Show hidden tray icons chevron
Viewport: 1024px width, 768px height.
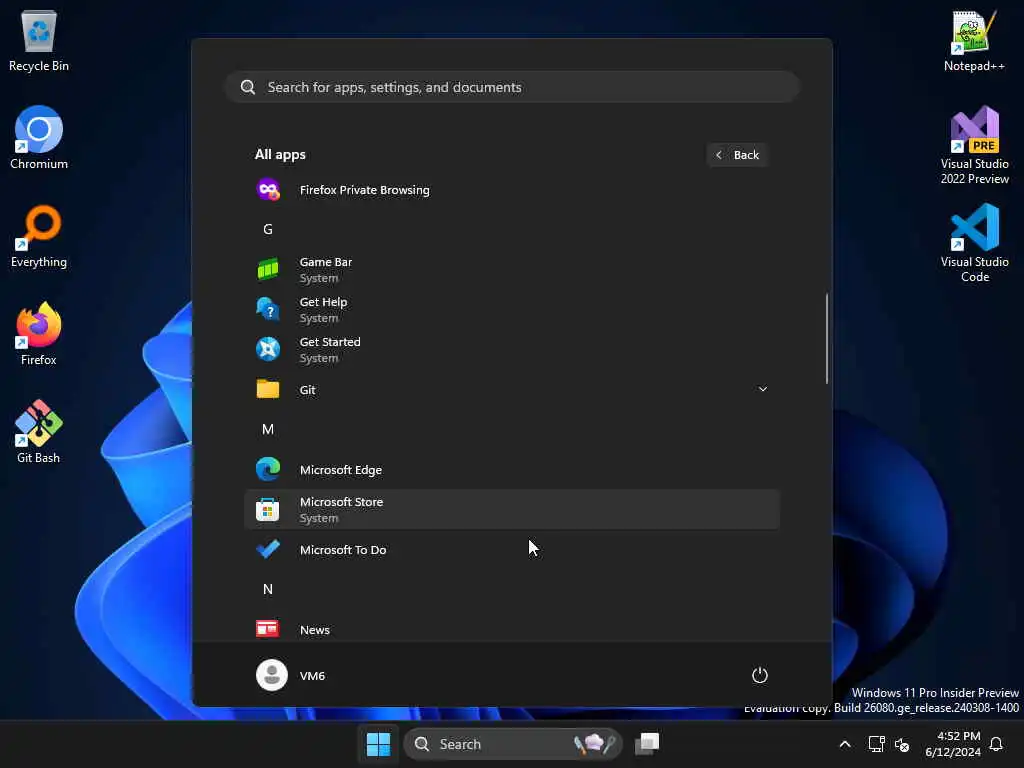point(844,744)
